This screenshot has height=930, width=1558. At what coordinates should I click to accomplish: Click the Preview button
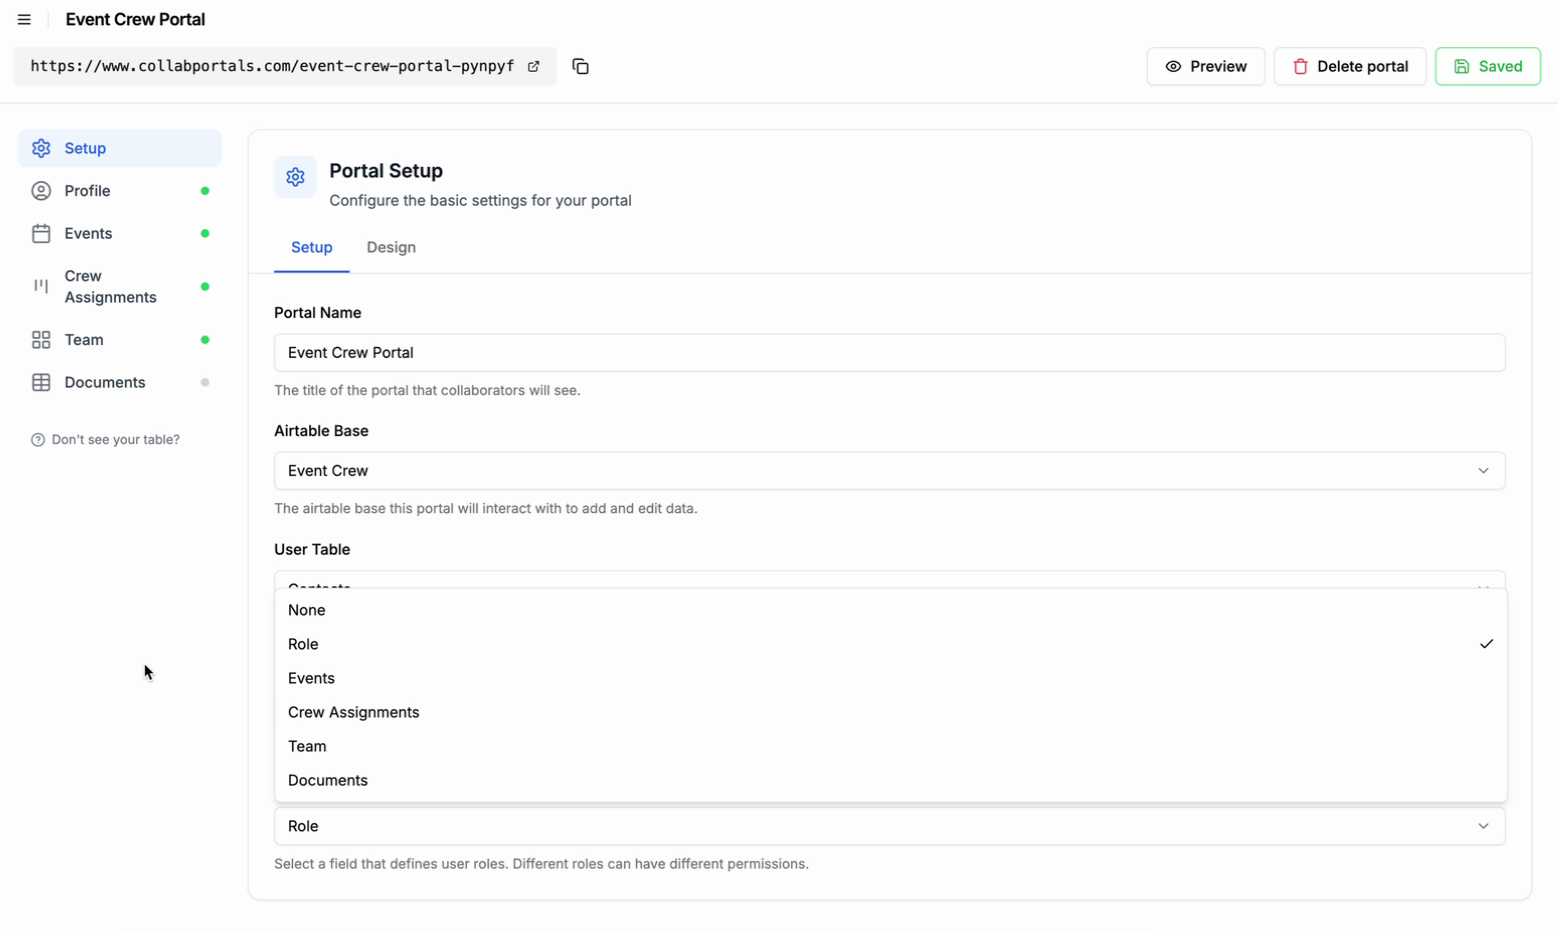click(x=1205, y=66)
